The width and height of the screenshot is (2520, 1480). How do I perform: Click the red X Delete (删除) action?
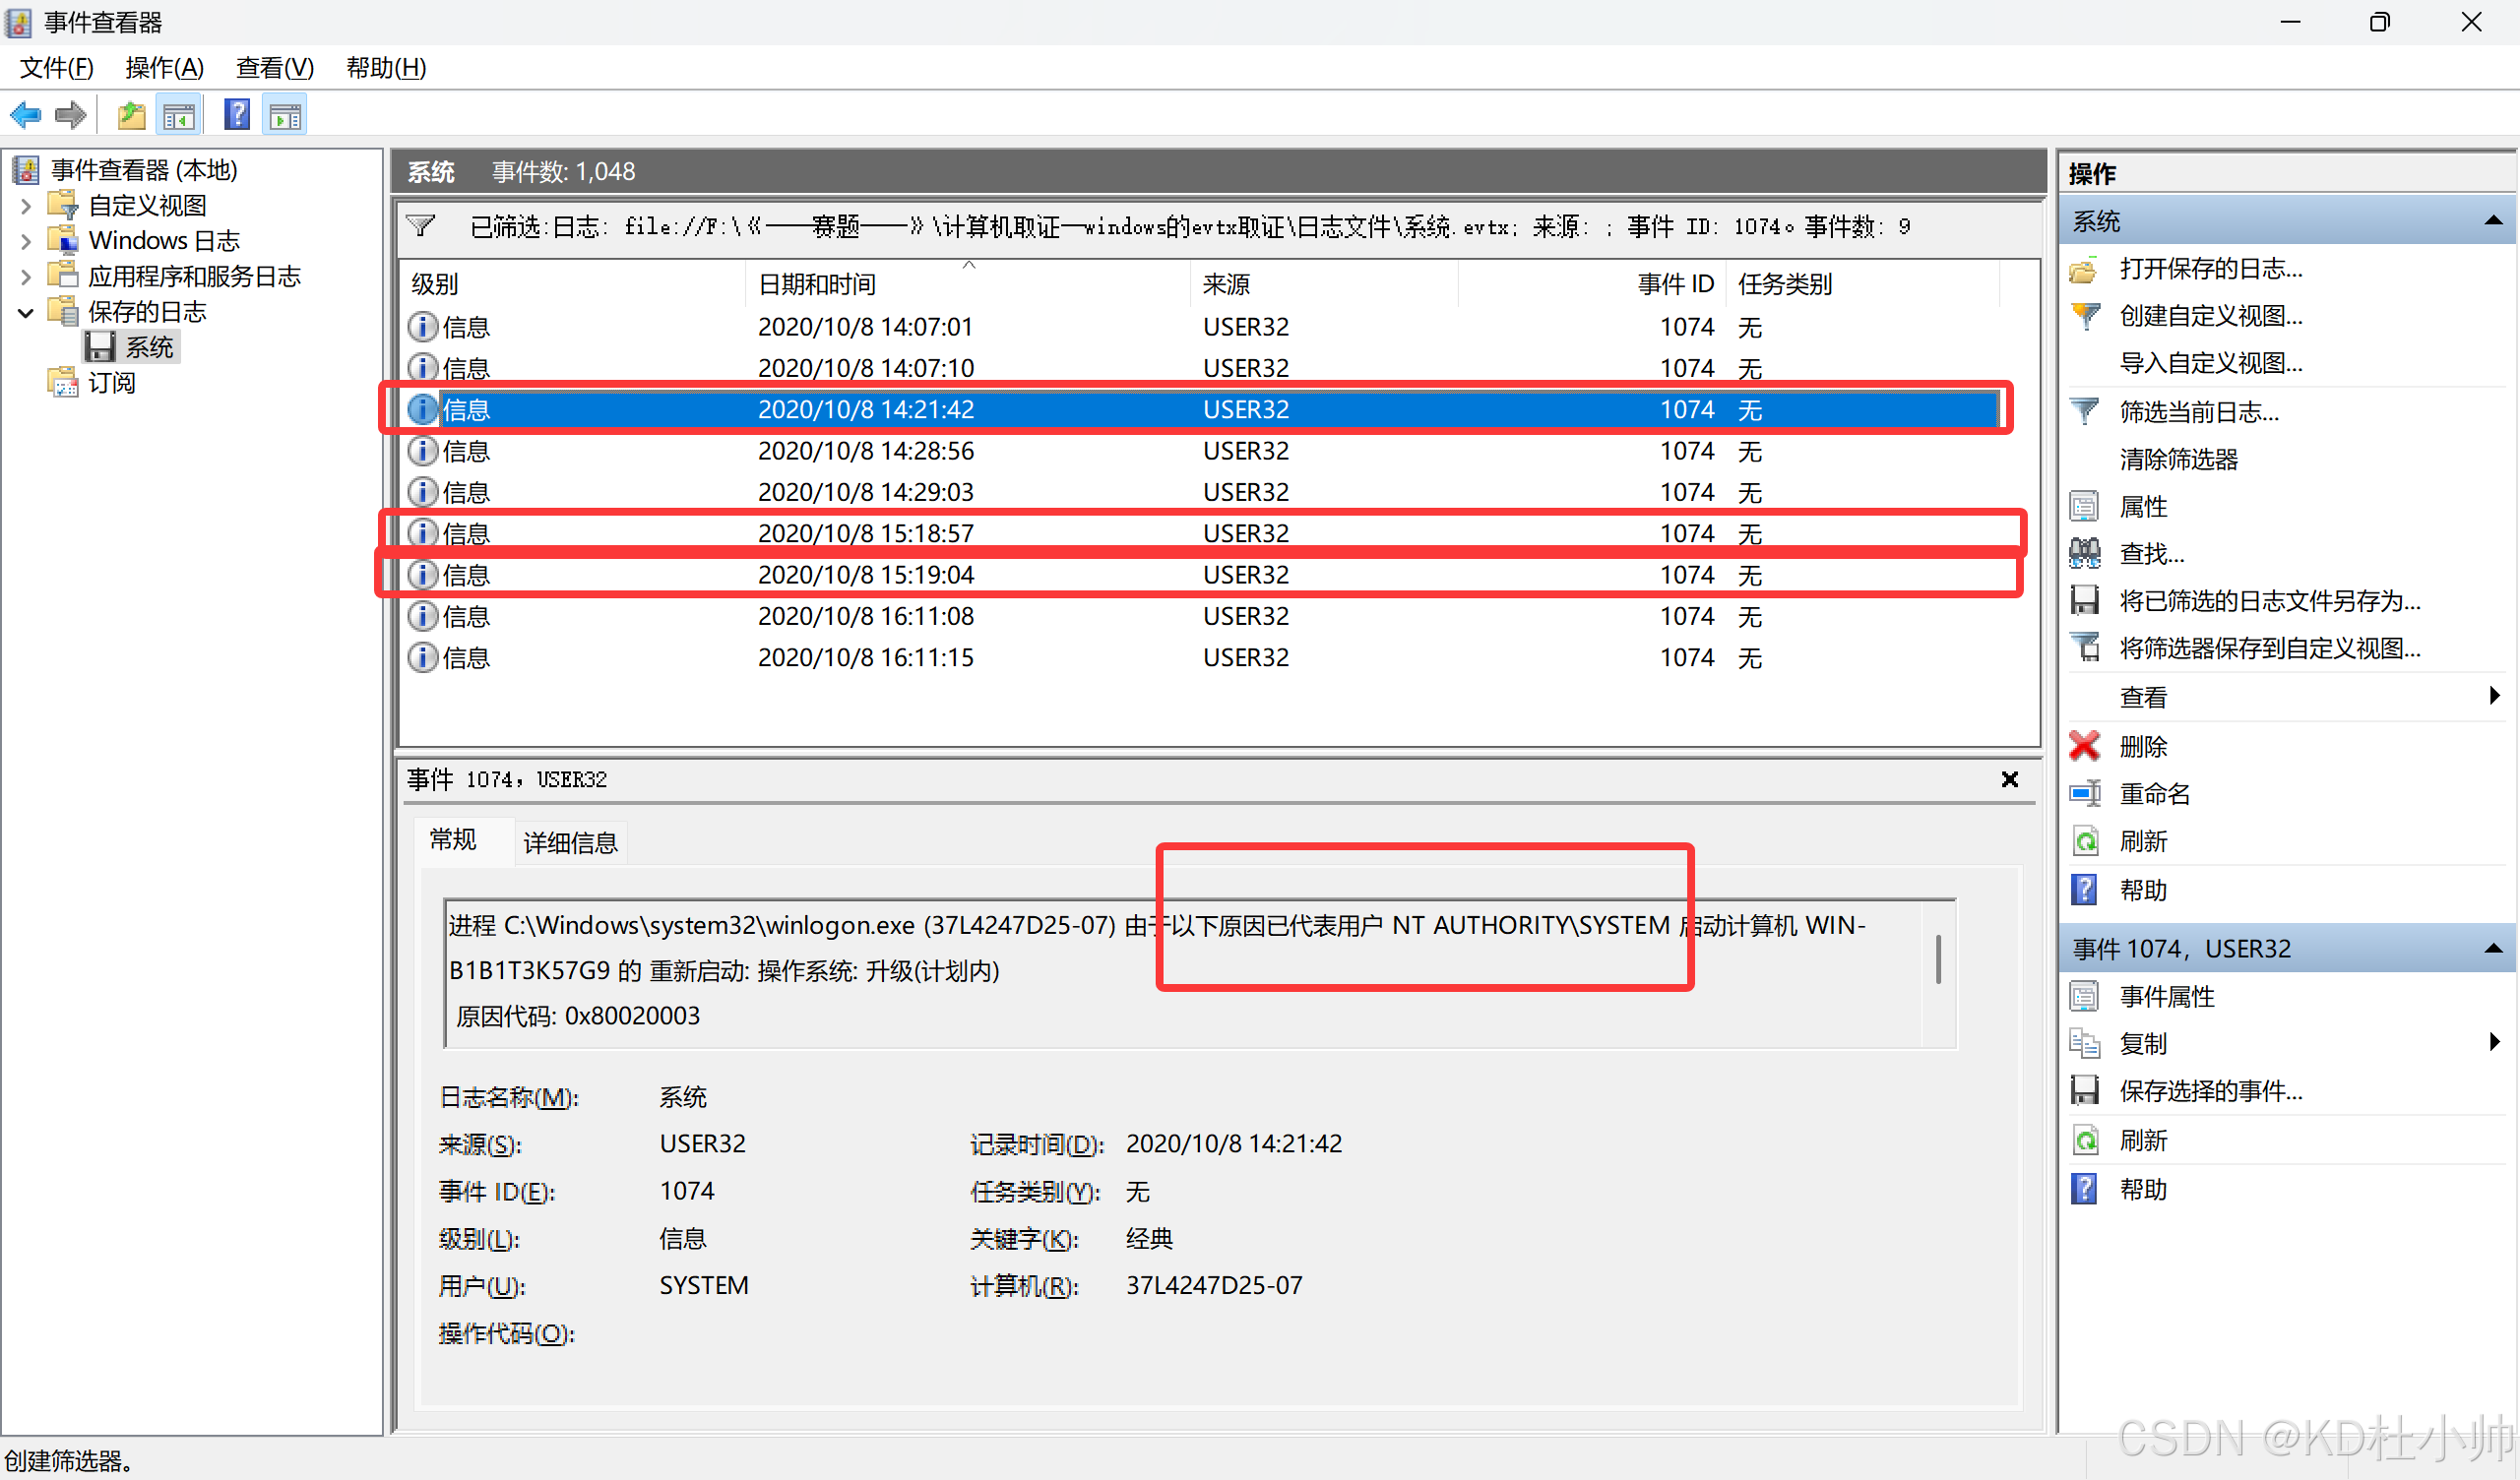click(x=2142, y=746)
